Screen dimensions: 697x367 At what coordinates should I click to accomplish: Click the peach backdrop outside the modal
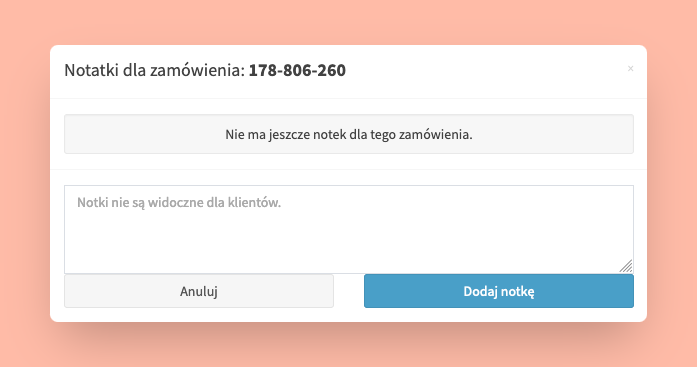(x=349, y=22)
